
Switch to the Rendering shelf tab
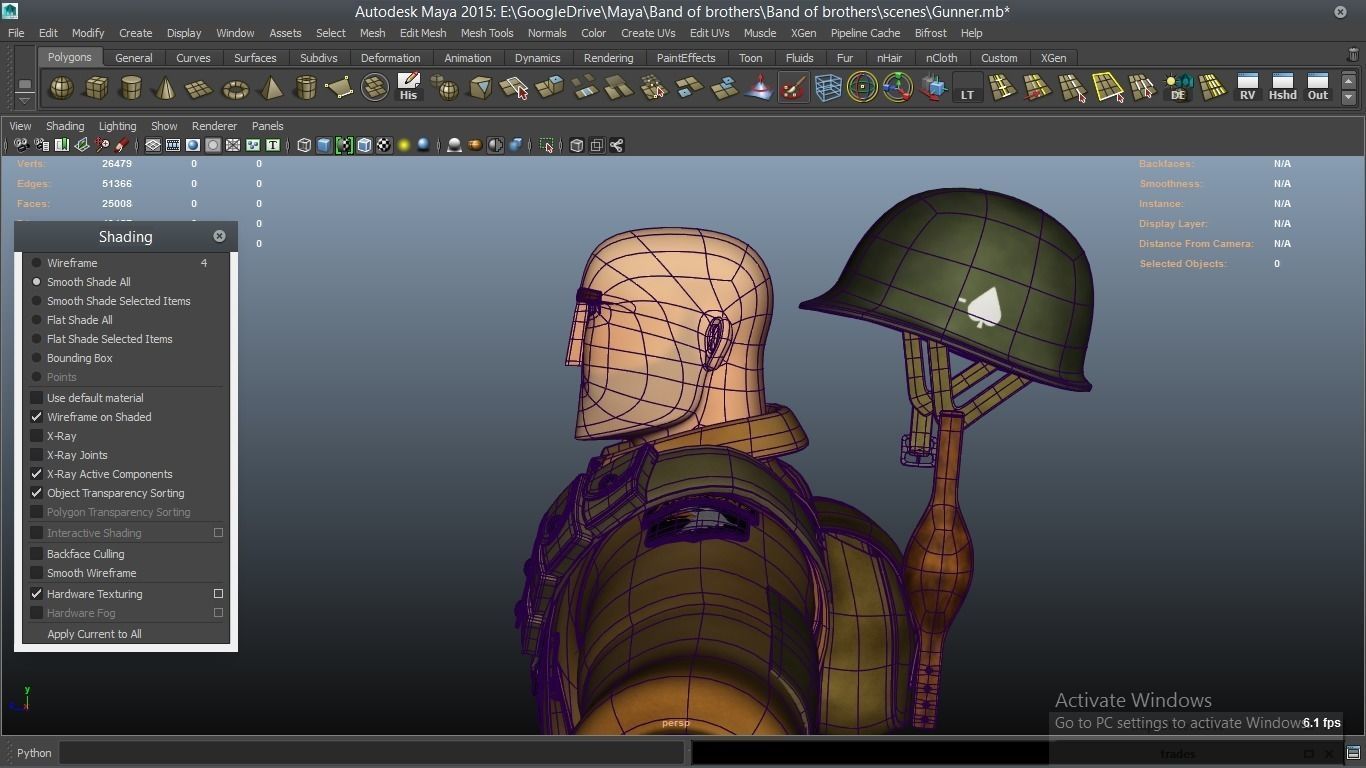click(x=608, y=58)
